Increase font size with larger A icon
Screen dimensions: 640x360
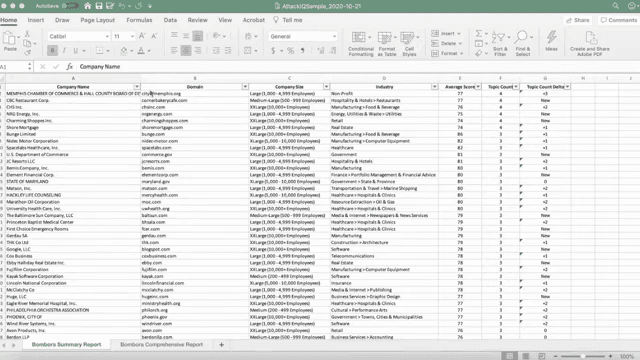(142, 36)
